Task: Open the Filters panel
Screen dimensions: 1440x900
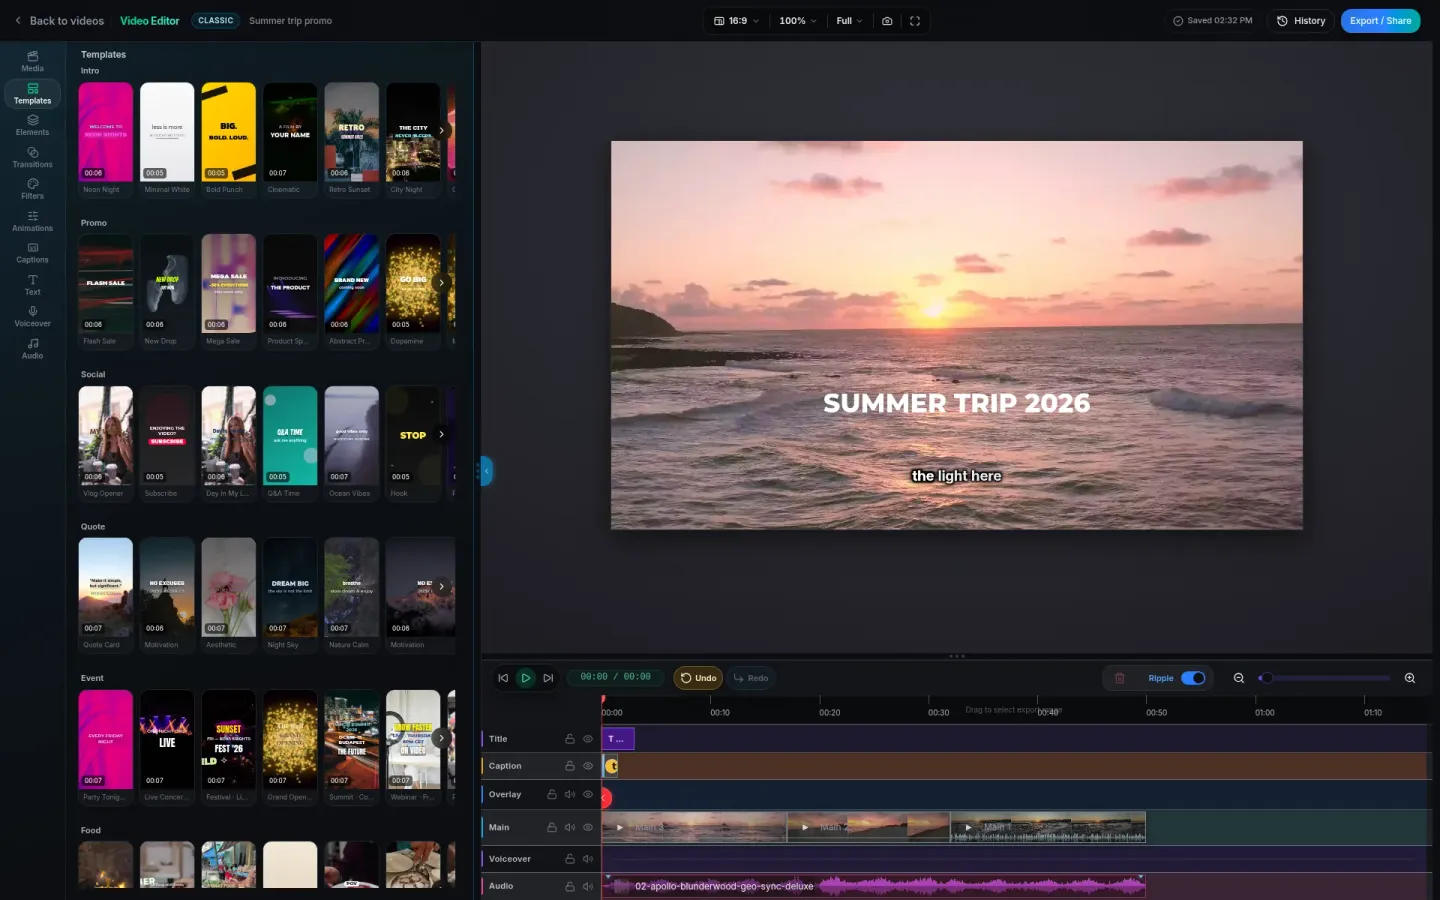Action: [x=32, y=189]
